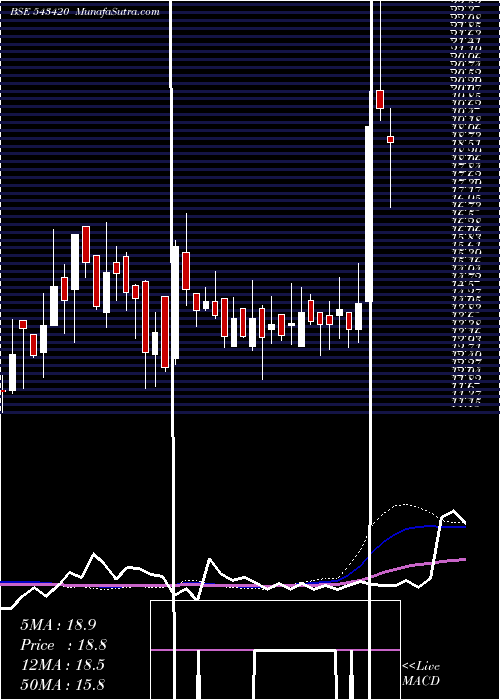This screenshot has width=500, height=700.
Task: Click the 5MA : 18.9 value
Action: [58, 625]
